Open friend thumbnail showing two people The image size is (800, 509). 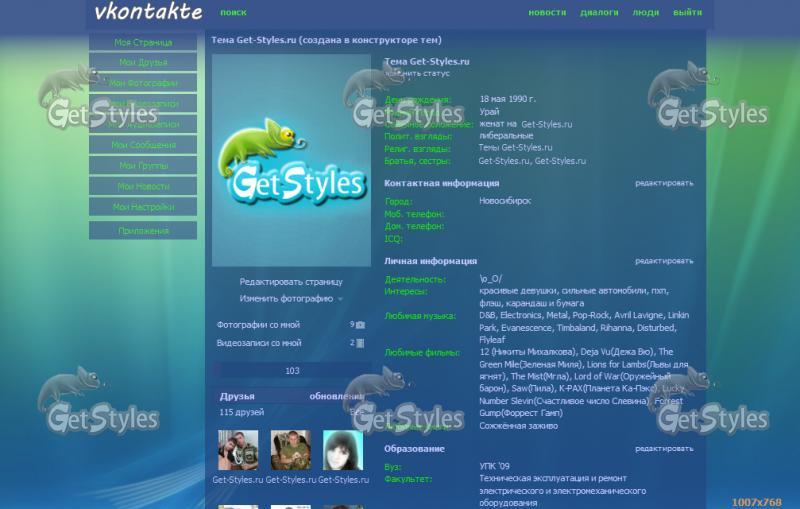click(x=238, y=450)
